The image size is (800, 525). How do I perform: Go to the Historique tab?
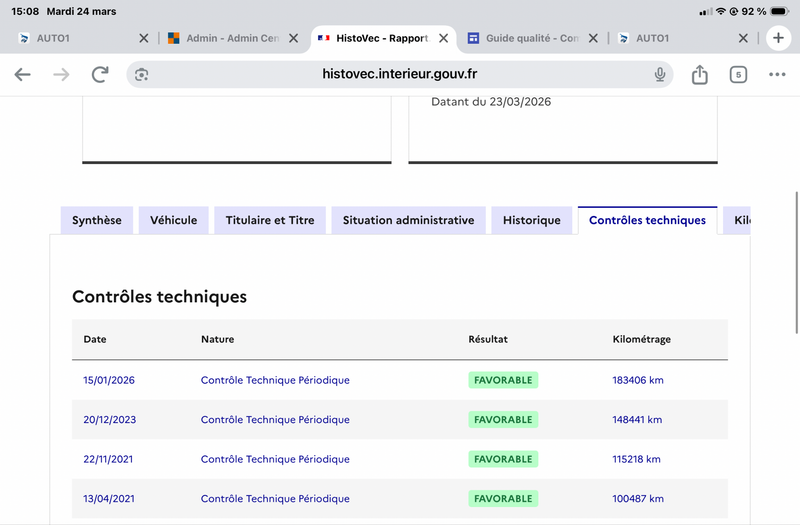pyautogui.click(x=532, y=220)
